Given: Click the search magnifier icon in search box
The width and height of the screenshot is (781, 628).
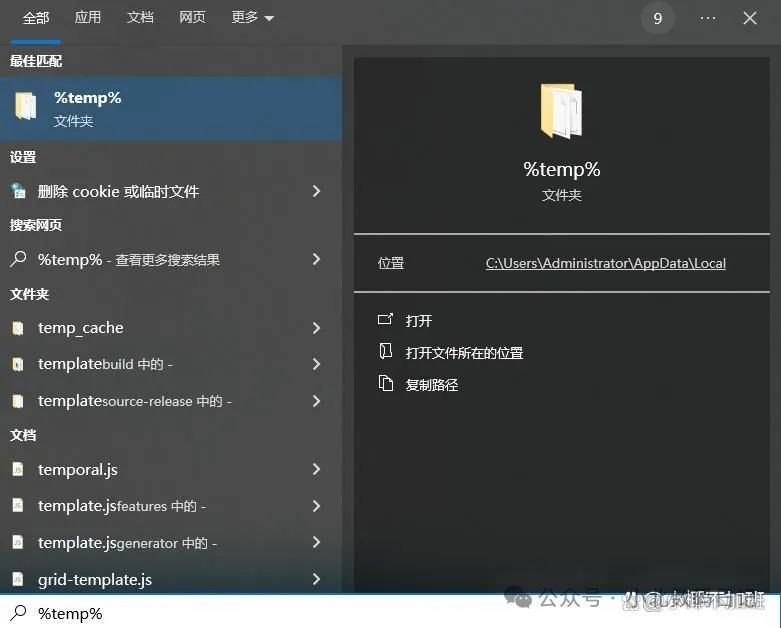Looking at the screenshot, I should tap(18, 613).
